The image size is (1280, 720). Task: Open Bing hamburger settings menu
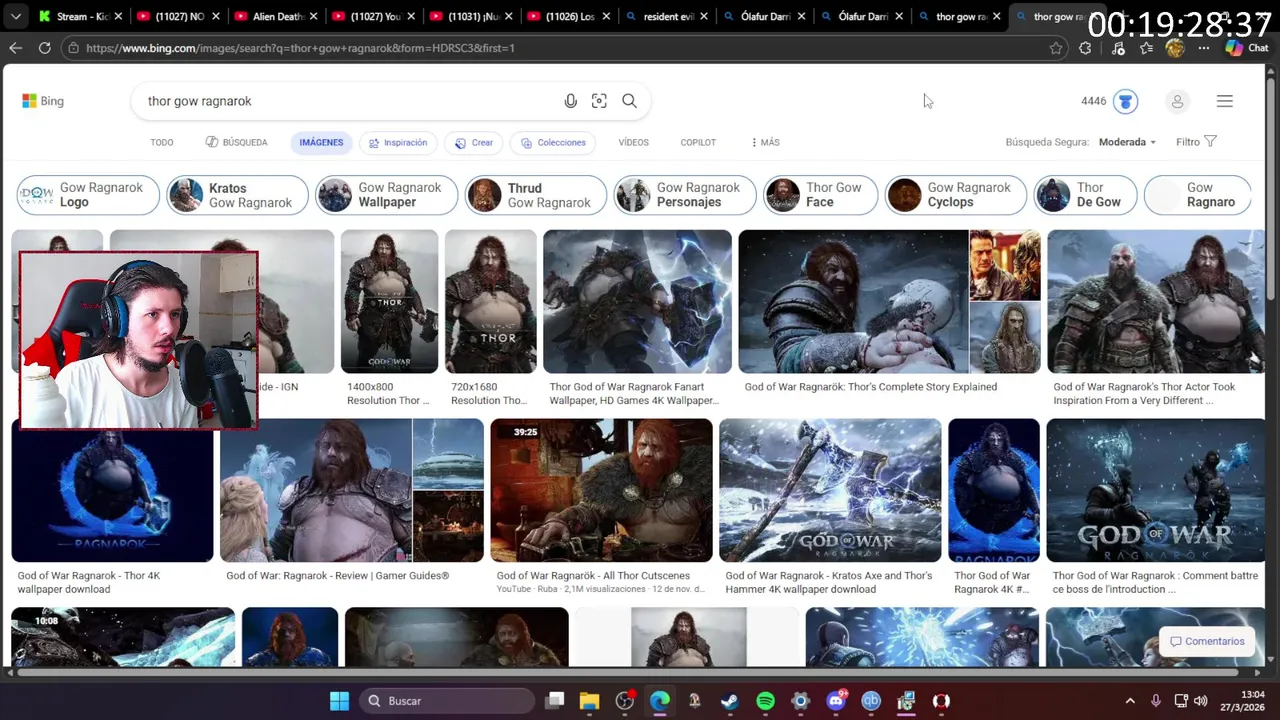point(1224,101)
